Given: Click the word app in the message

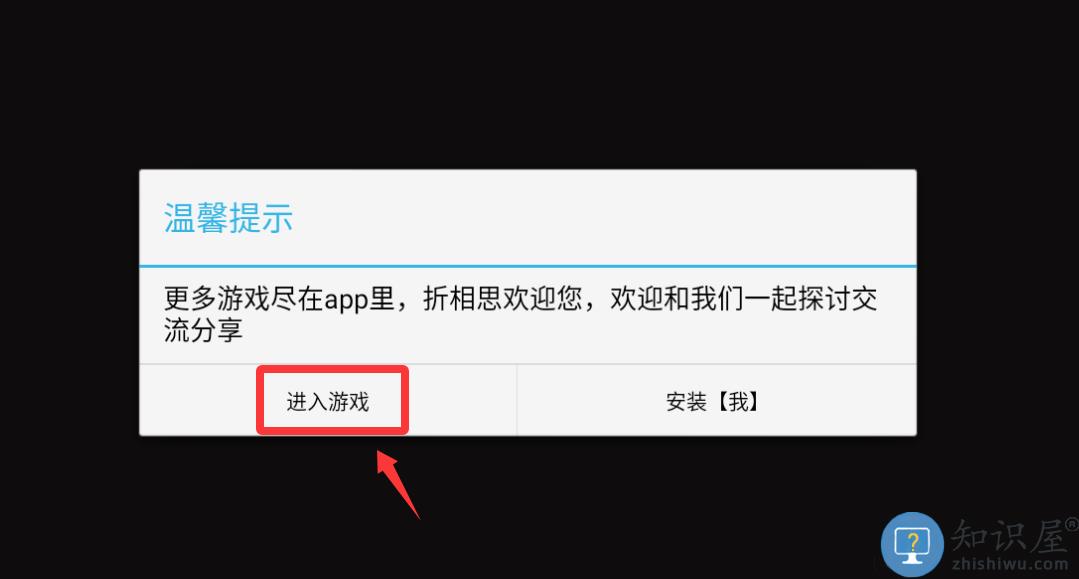Looking at the screenshot, I should point(346,301).
